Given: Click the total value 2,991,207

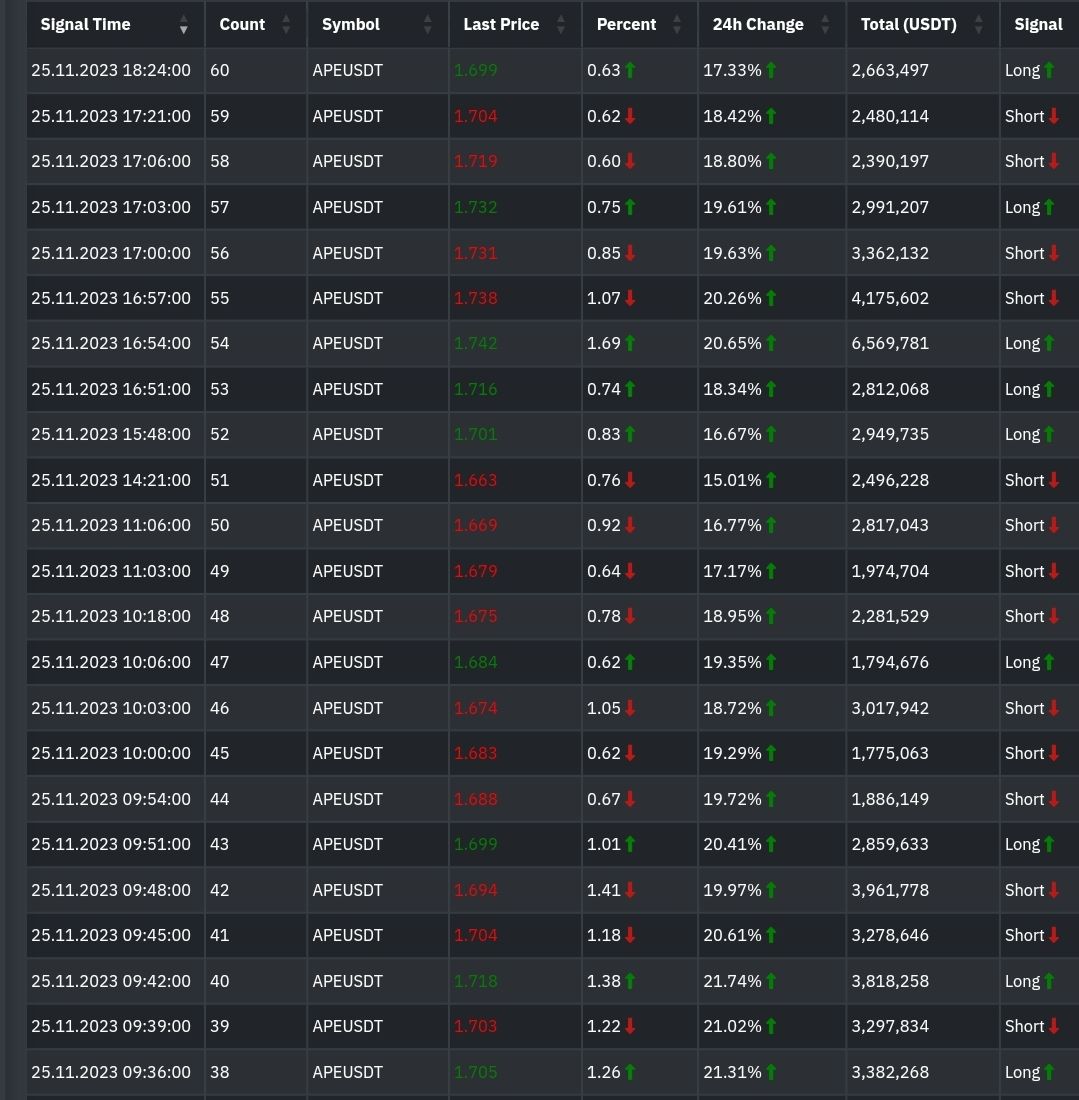Looking at the screenshot, I should (890, 207).
